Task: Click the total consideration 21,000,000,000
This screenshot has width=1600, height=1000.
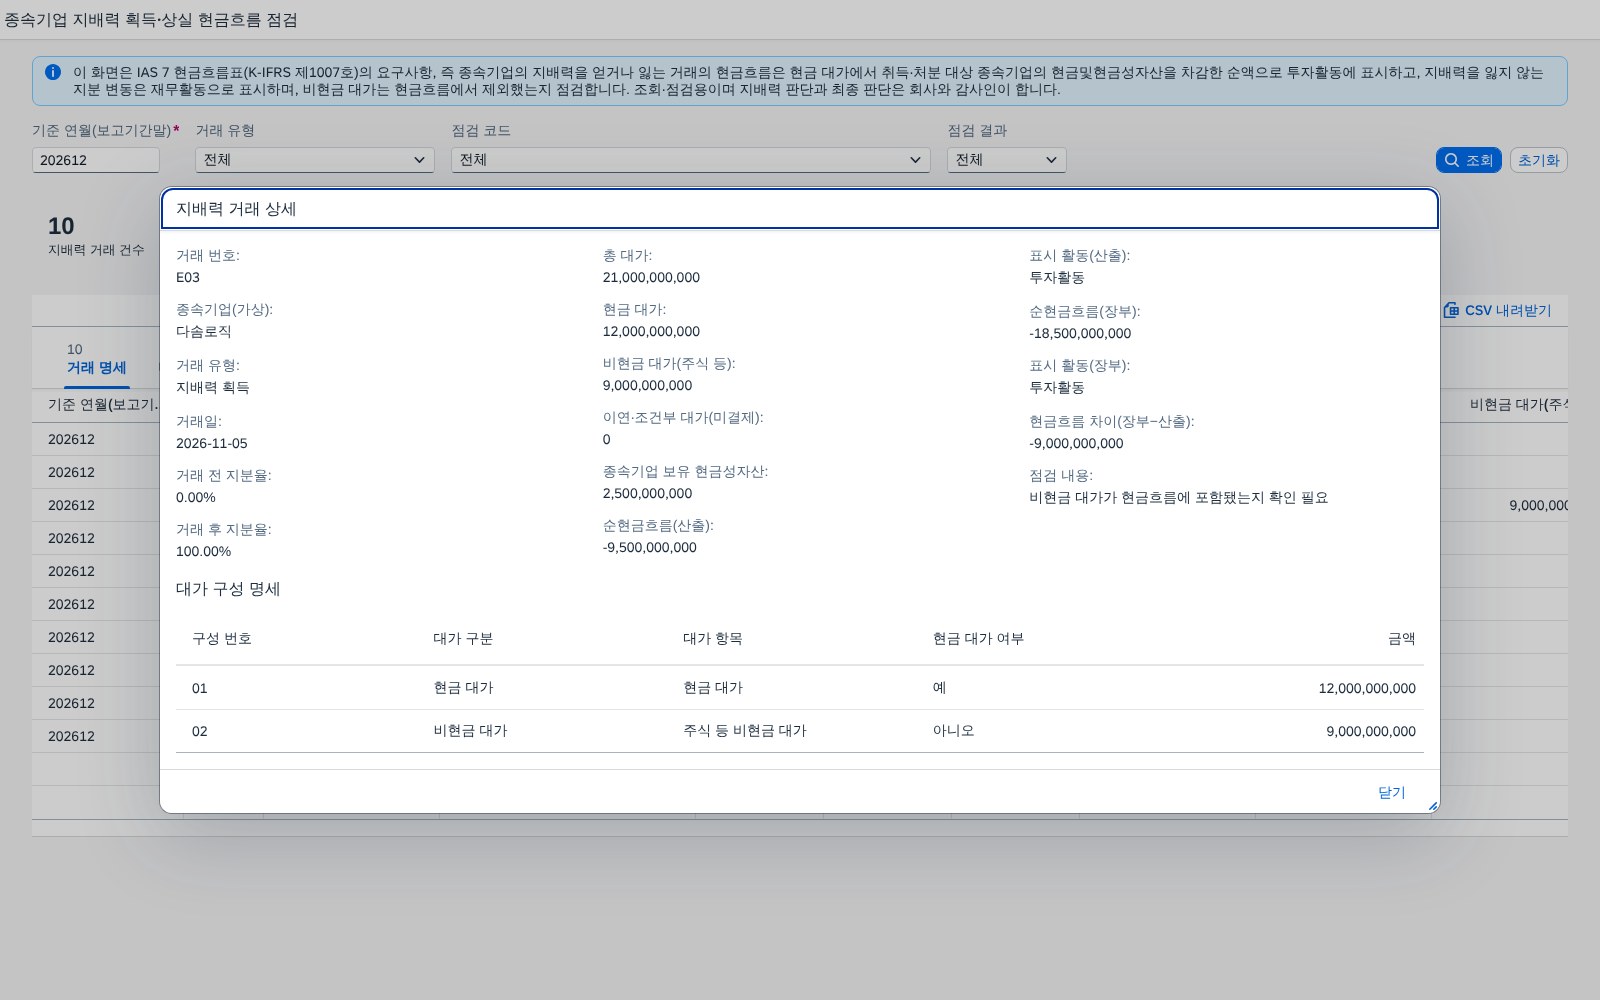Action: [651, 278]
